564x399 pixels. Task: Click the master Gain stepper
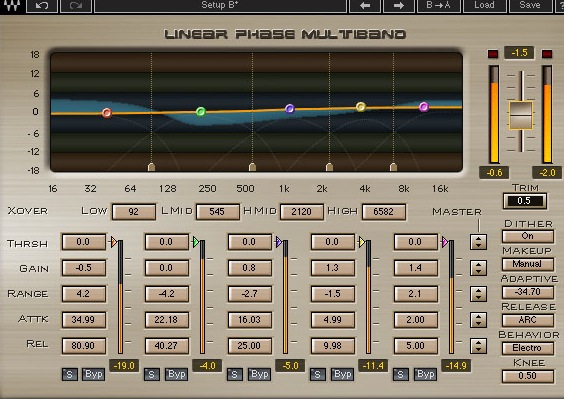[x=478, y=268]
